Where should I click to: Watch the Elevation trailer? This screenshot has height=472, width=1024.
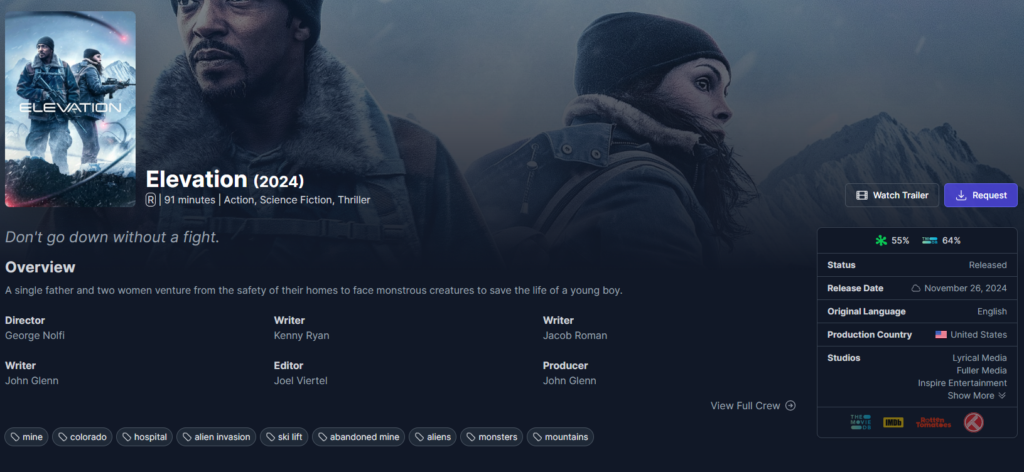point(891,195)
